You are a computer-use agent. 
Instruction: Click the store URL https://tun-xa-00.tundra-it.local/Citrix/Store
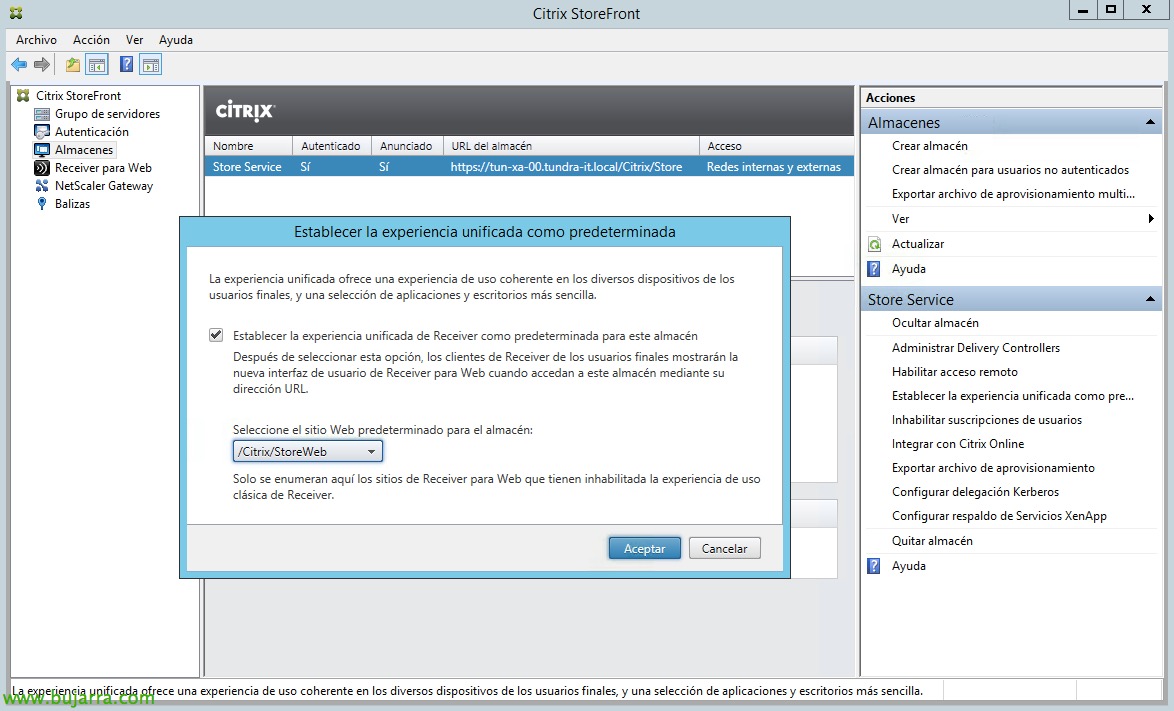point(566,167)
